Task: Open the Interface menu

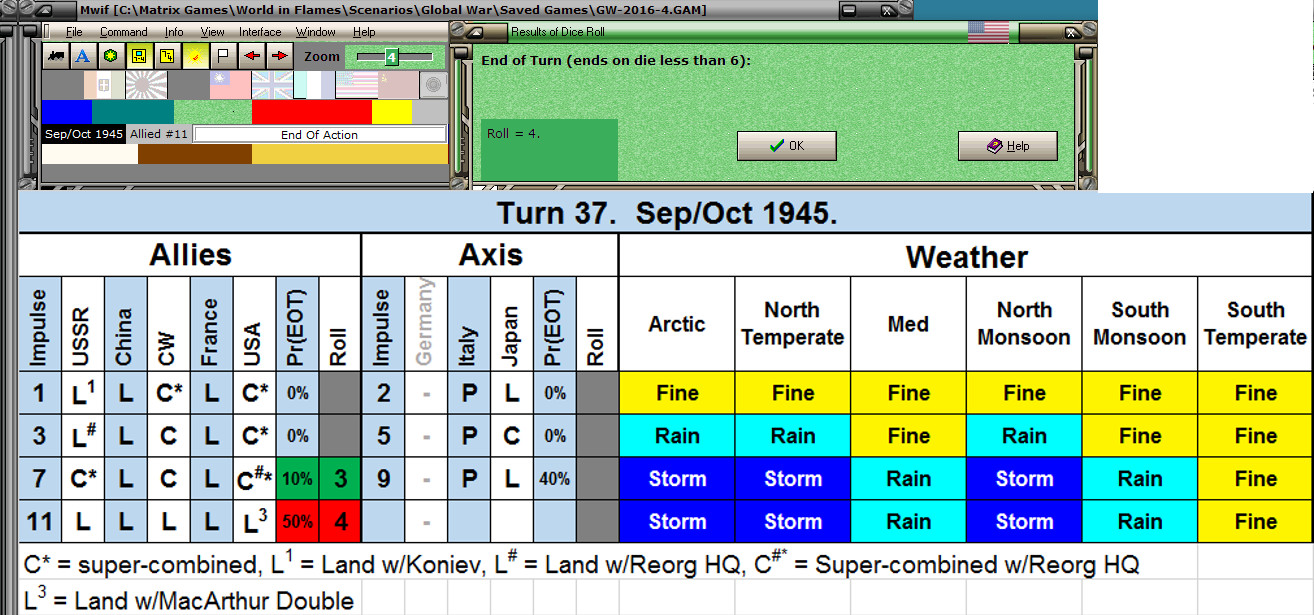Action: [x=260, y=32]
